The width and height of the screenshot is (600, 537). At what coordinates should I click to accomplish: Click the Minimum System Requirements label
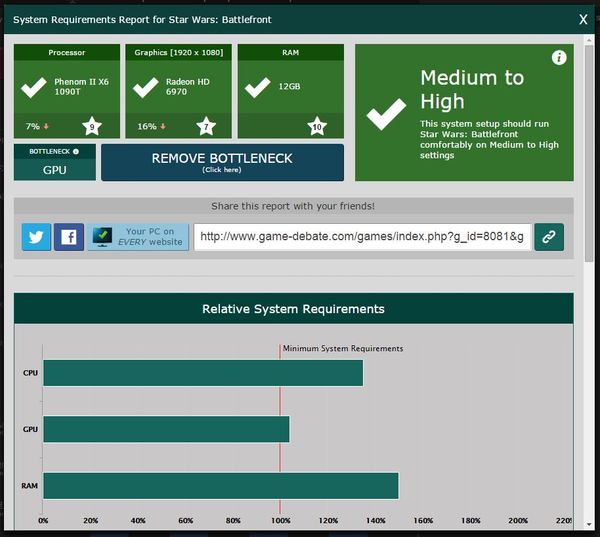(x=343, y=349)
